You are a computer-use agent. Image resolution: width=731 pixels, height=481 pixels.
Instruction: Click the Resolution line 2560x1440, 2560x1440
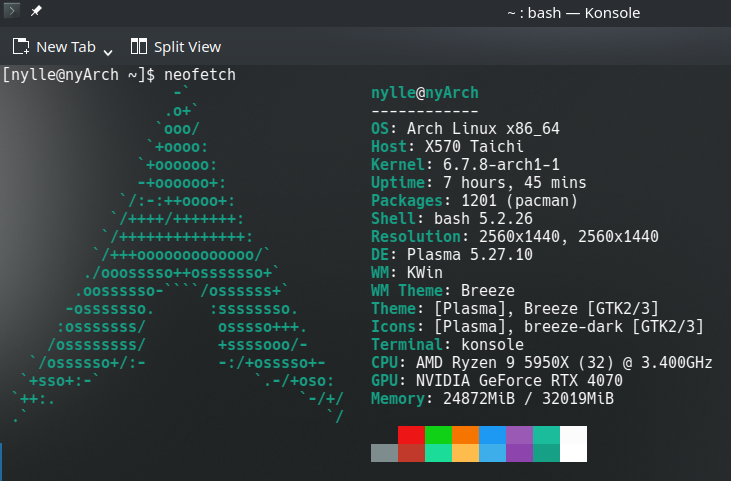[x=515, y=237]
